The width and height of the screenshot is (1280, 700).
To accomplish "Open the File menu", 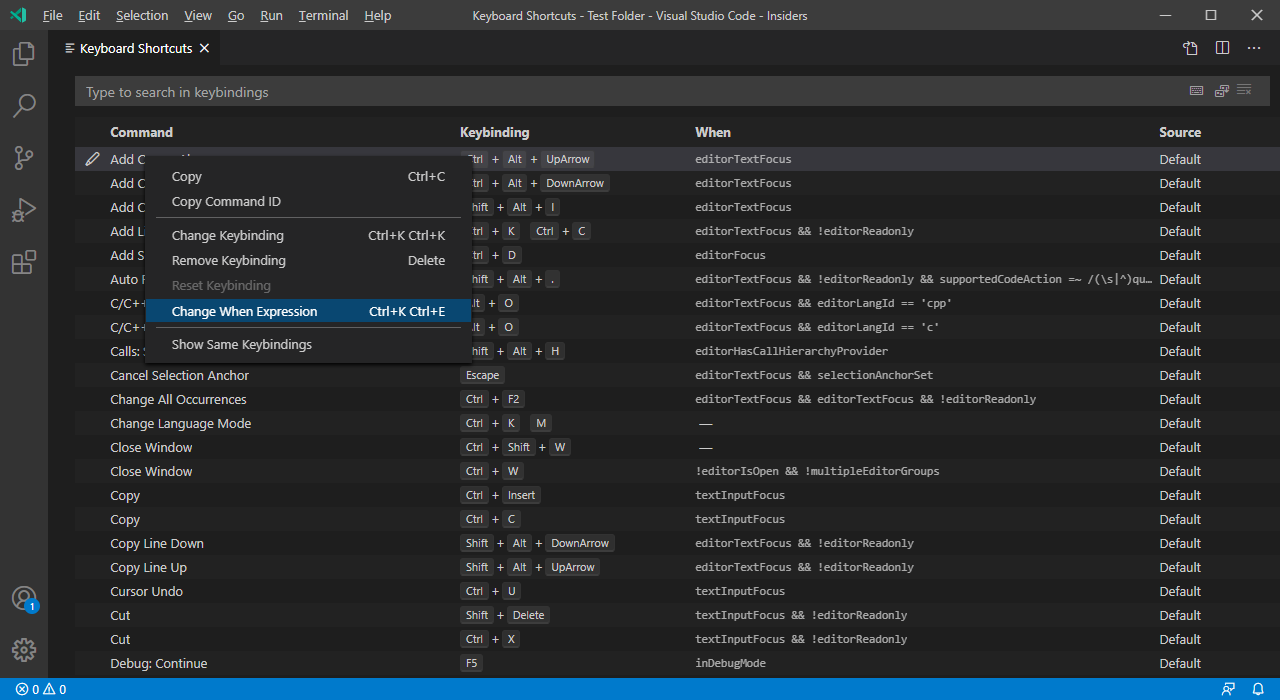I will [53, 15].
